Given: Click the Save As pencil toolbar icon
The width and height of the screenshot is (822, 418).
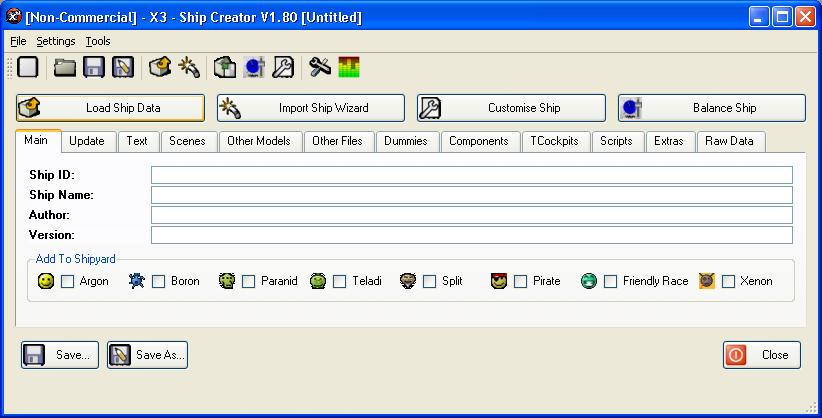Looking at the screenshot, I should (123, 68).
